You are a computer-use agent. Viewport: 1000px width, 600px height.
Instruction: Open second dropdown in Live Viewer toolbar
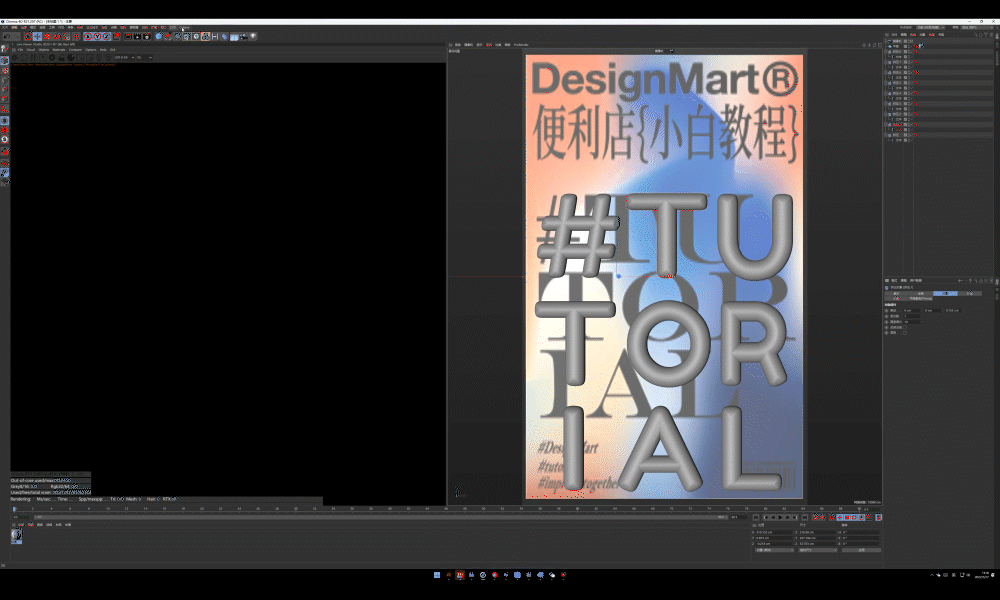pyautogui.click(x=144, y=57)
